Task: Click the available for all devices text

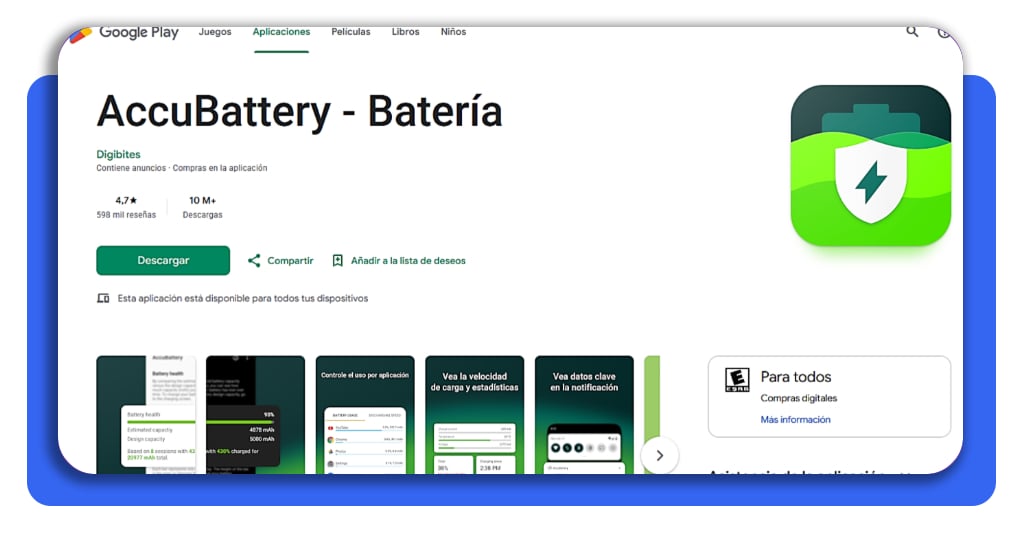Action: pos(243,298)
